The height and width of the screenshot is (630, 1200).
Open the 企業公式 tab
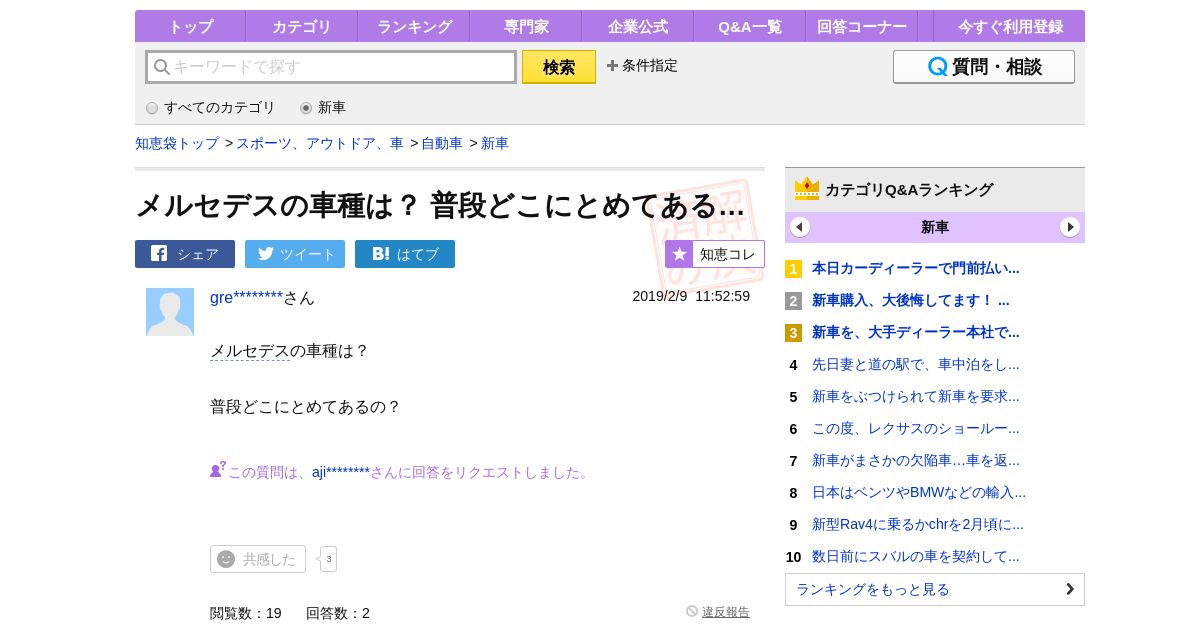(637, 26)
